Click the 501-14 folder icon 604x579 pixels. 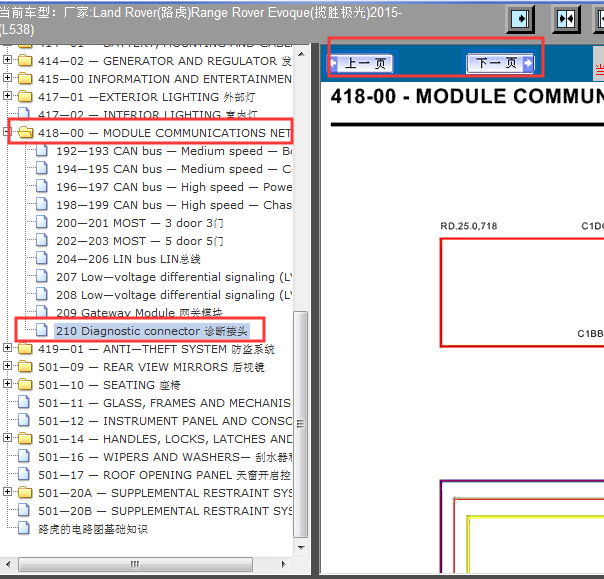coord(25,438)
